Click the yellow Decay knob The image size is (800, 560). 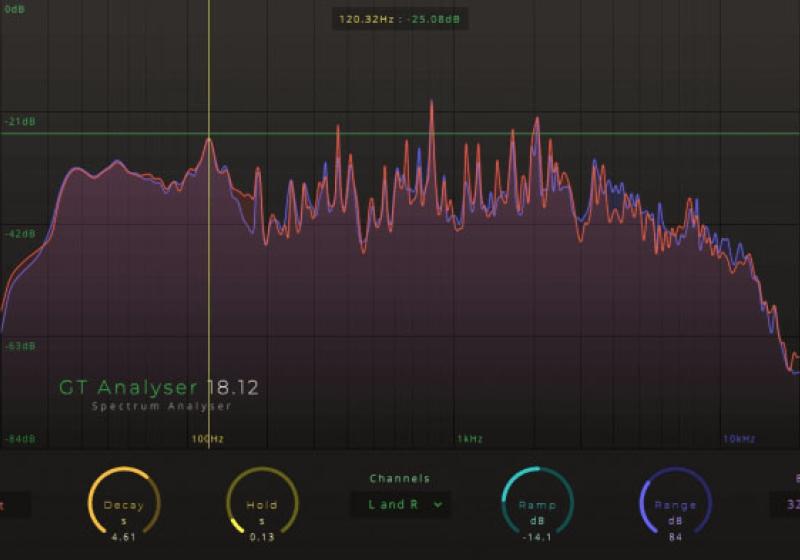pos(124,500)
